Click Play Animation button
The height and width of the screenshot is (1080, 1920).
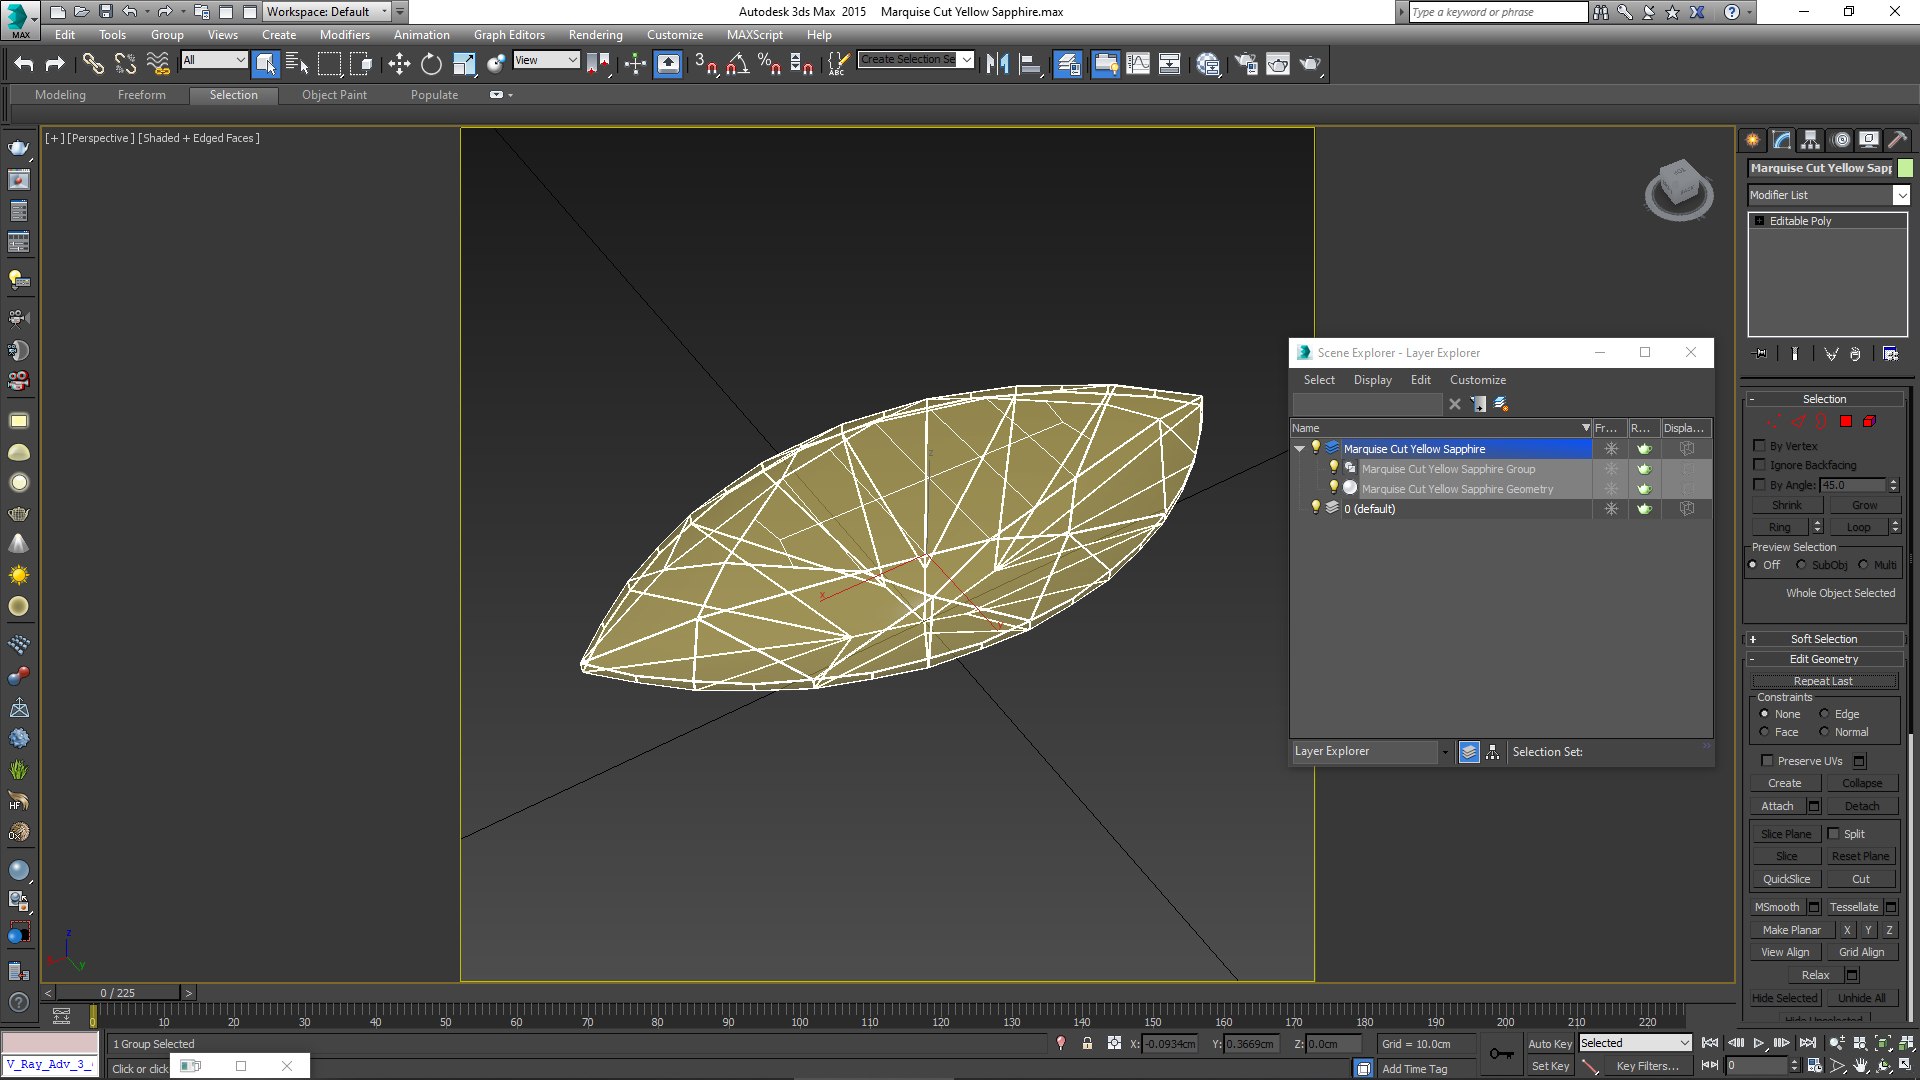[1759, 1043]
